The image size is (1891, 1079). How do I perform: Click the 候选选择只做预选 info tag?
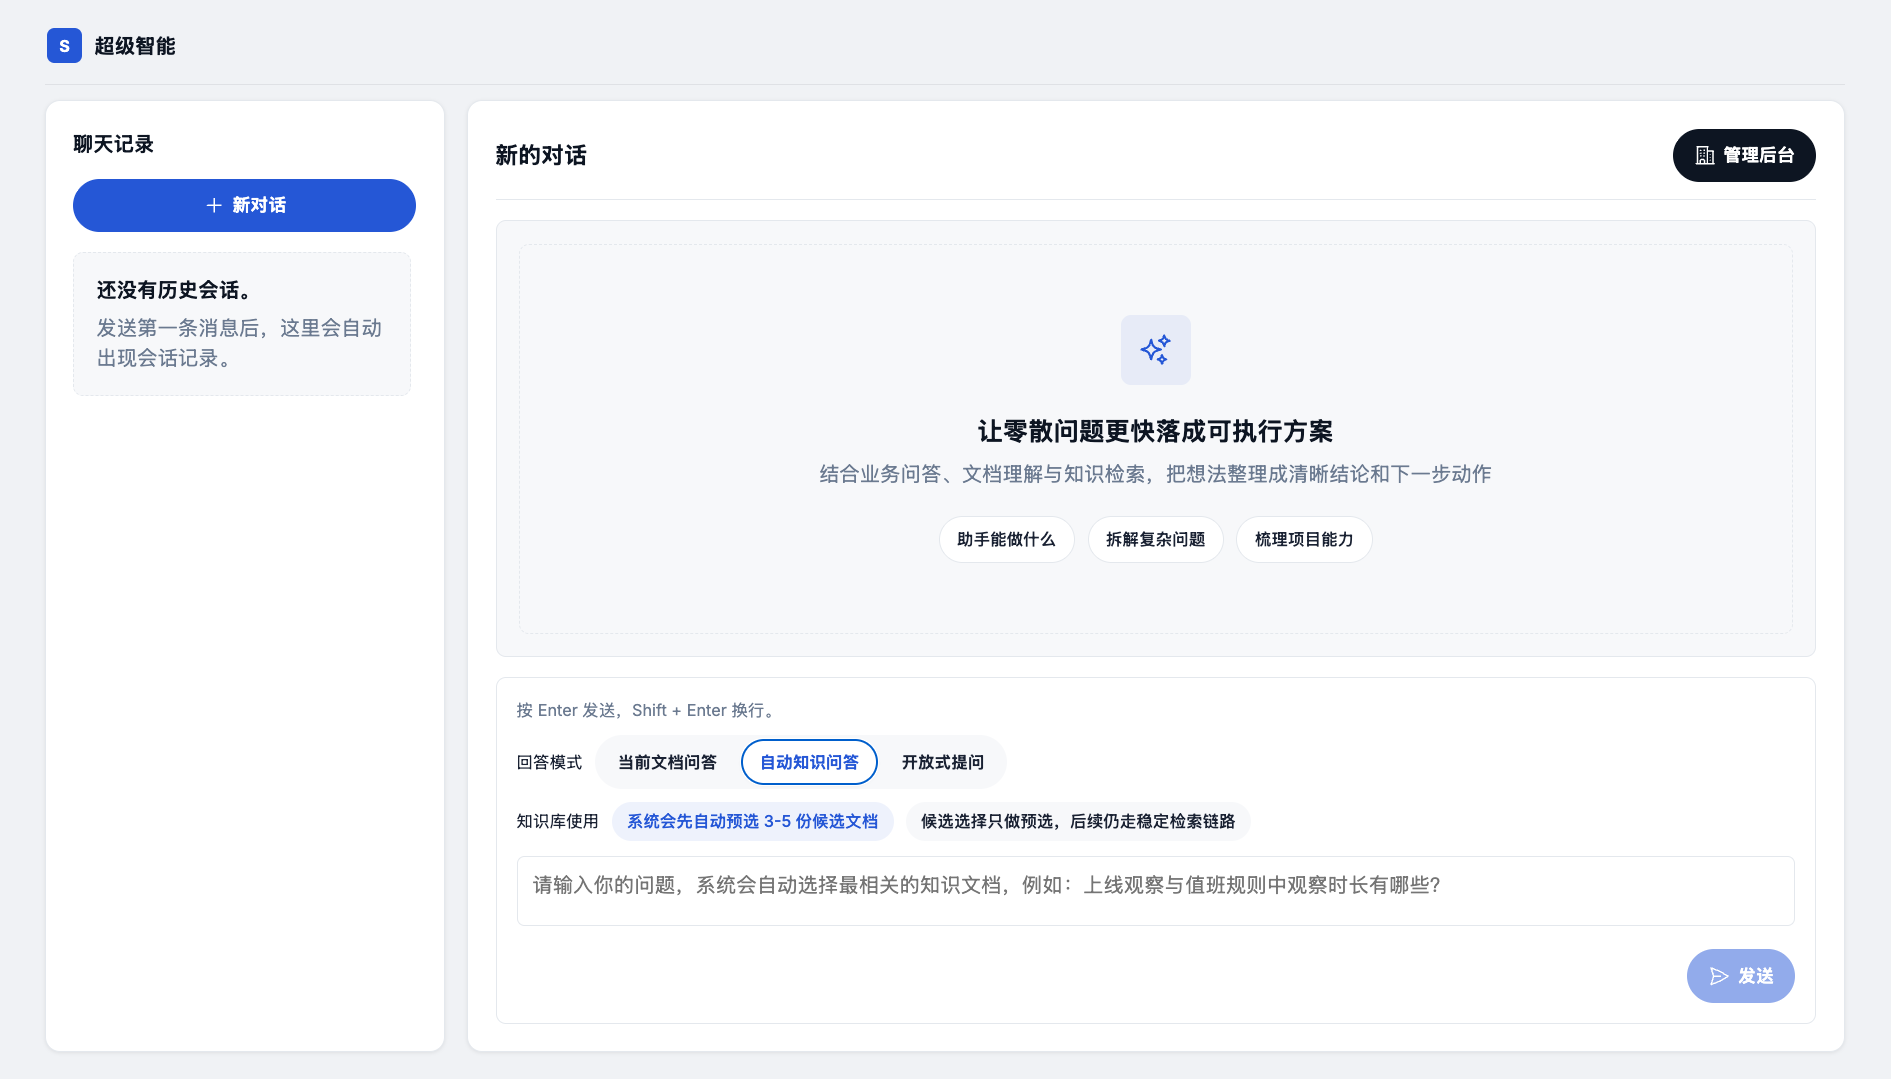(x=1077, y=821)
